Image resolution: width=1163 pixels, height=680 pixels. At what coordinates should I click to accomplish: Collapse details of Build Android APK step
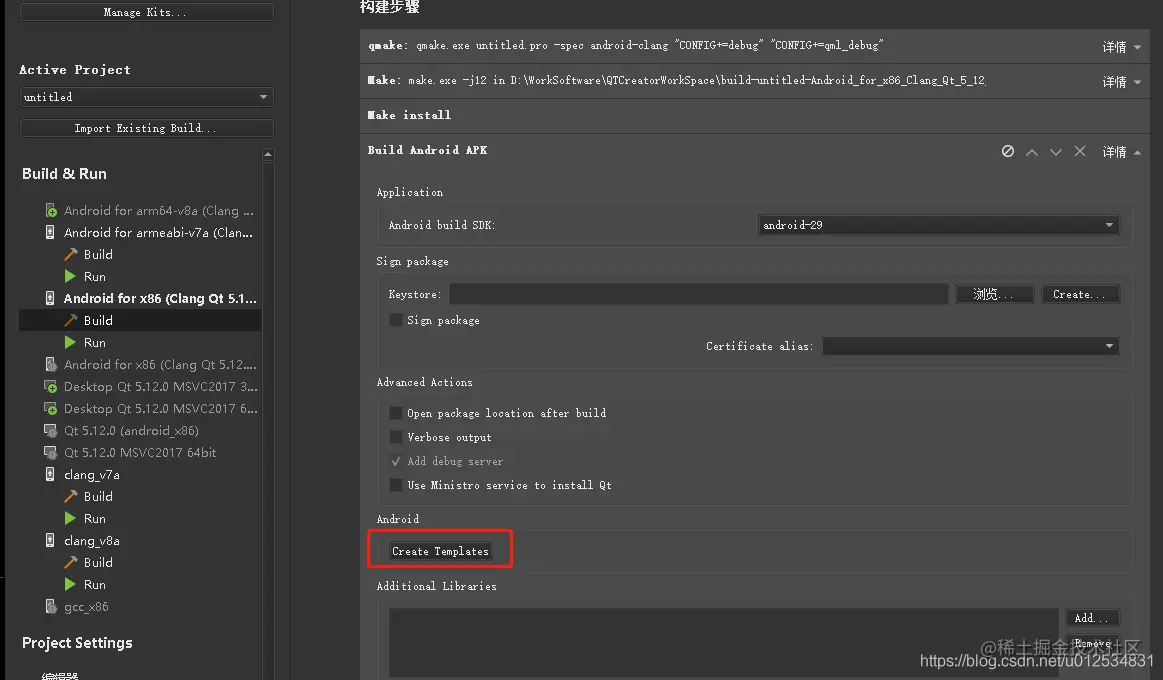(1121, 151)
